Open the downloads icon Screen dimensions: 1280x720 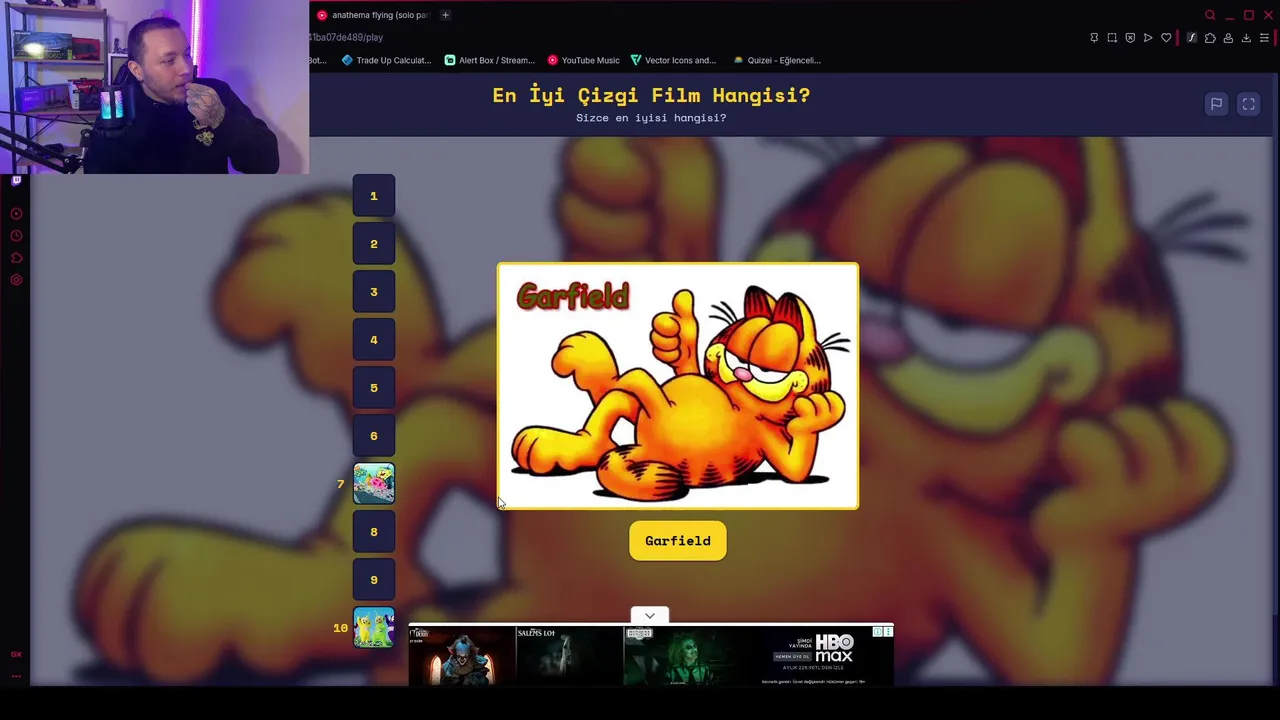[1246, 38]
